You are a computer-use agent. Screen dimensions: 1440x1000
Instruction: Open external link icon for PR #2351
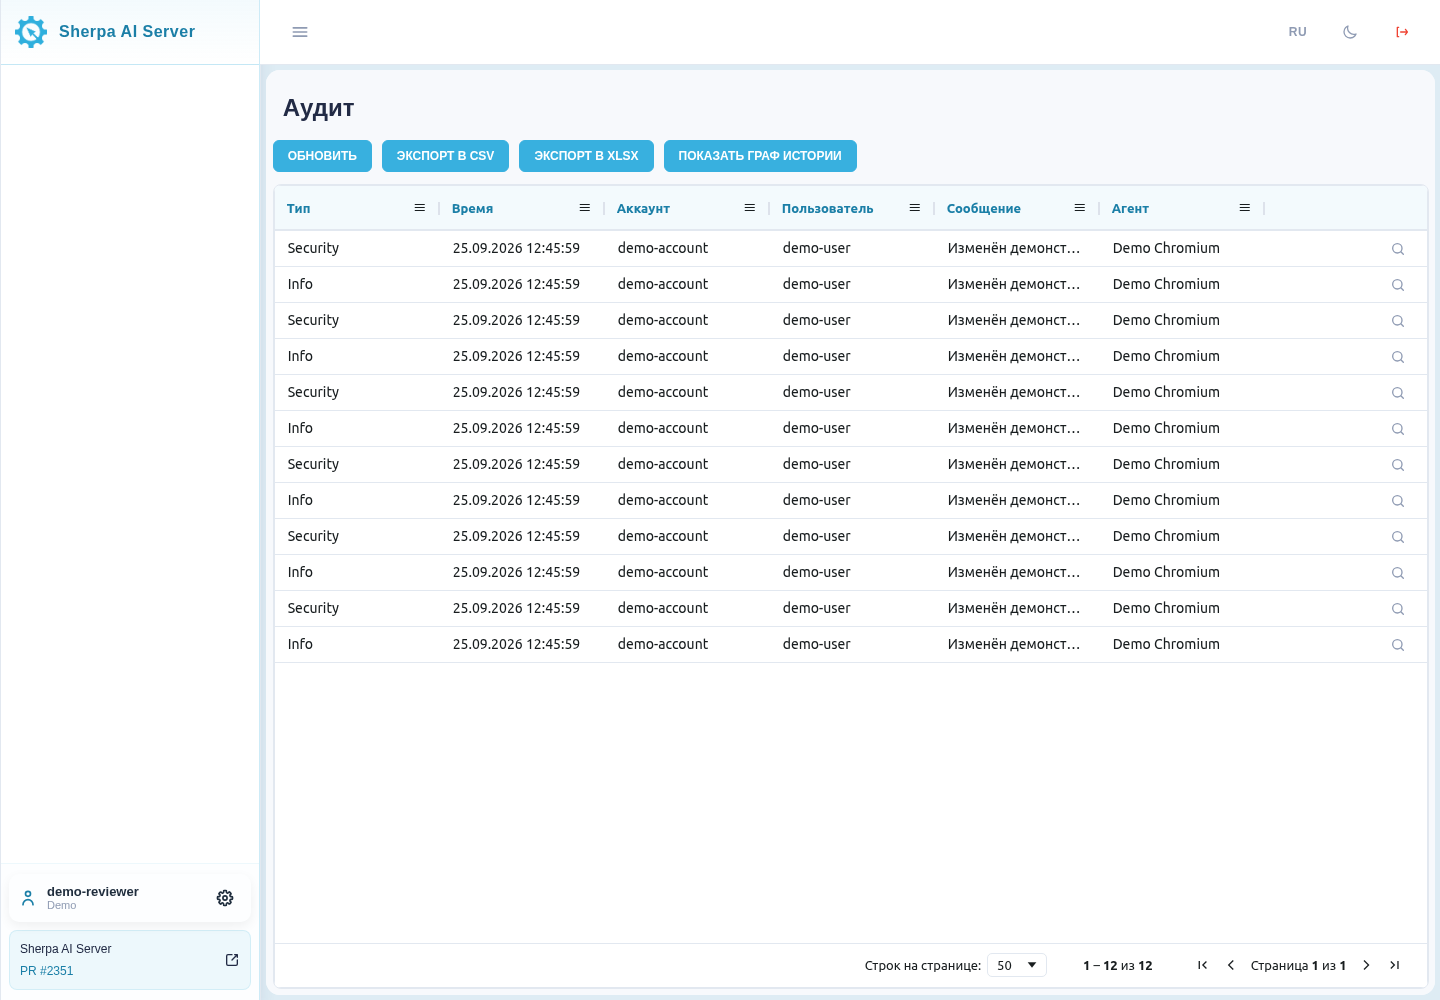[232, 960]
